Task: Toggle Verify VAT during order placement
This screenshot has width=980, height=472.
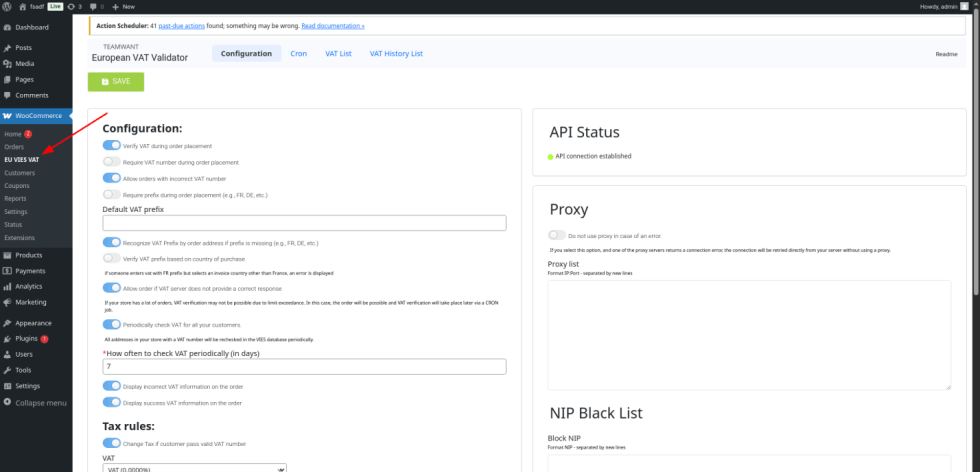Action: tap(112, 145)
